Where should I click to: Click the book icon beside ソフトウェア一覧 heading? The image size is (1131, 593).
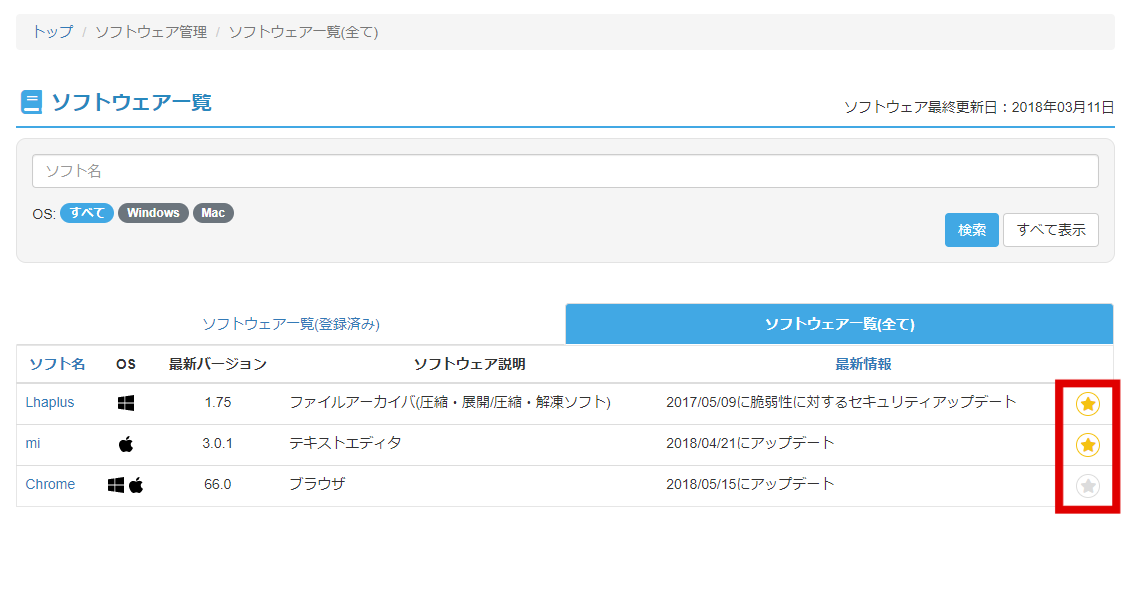[x=31, y=102]
